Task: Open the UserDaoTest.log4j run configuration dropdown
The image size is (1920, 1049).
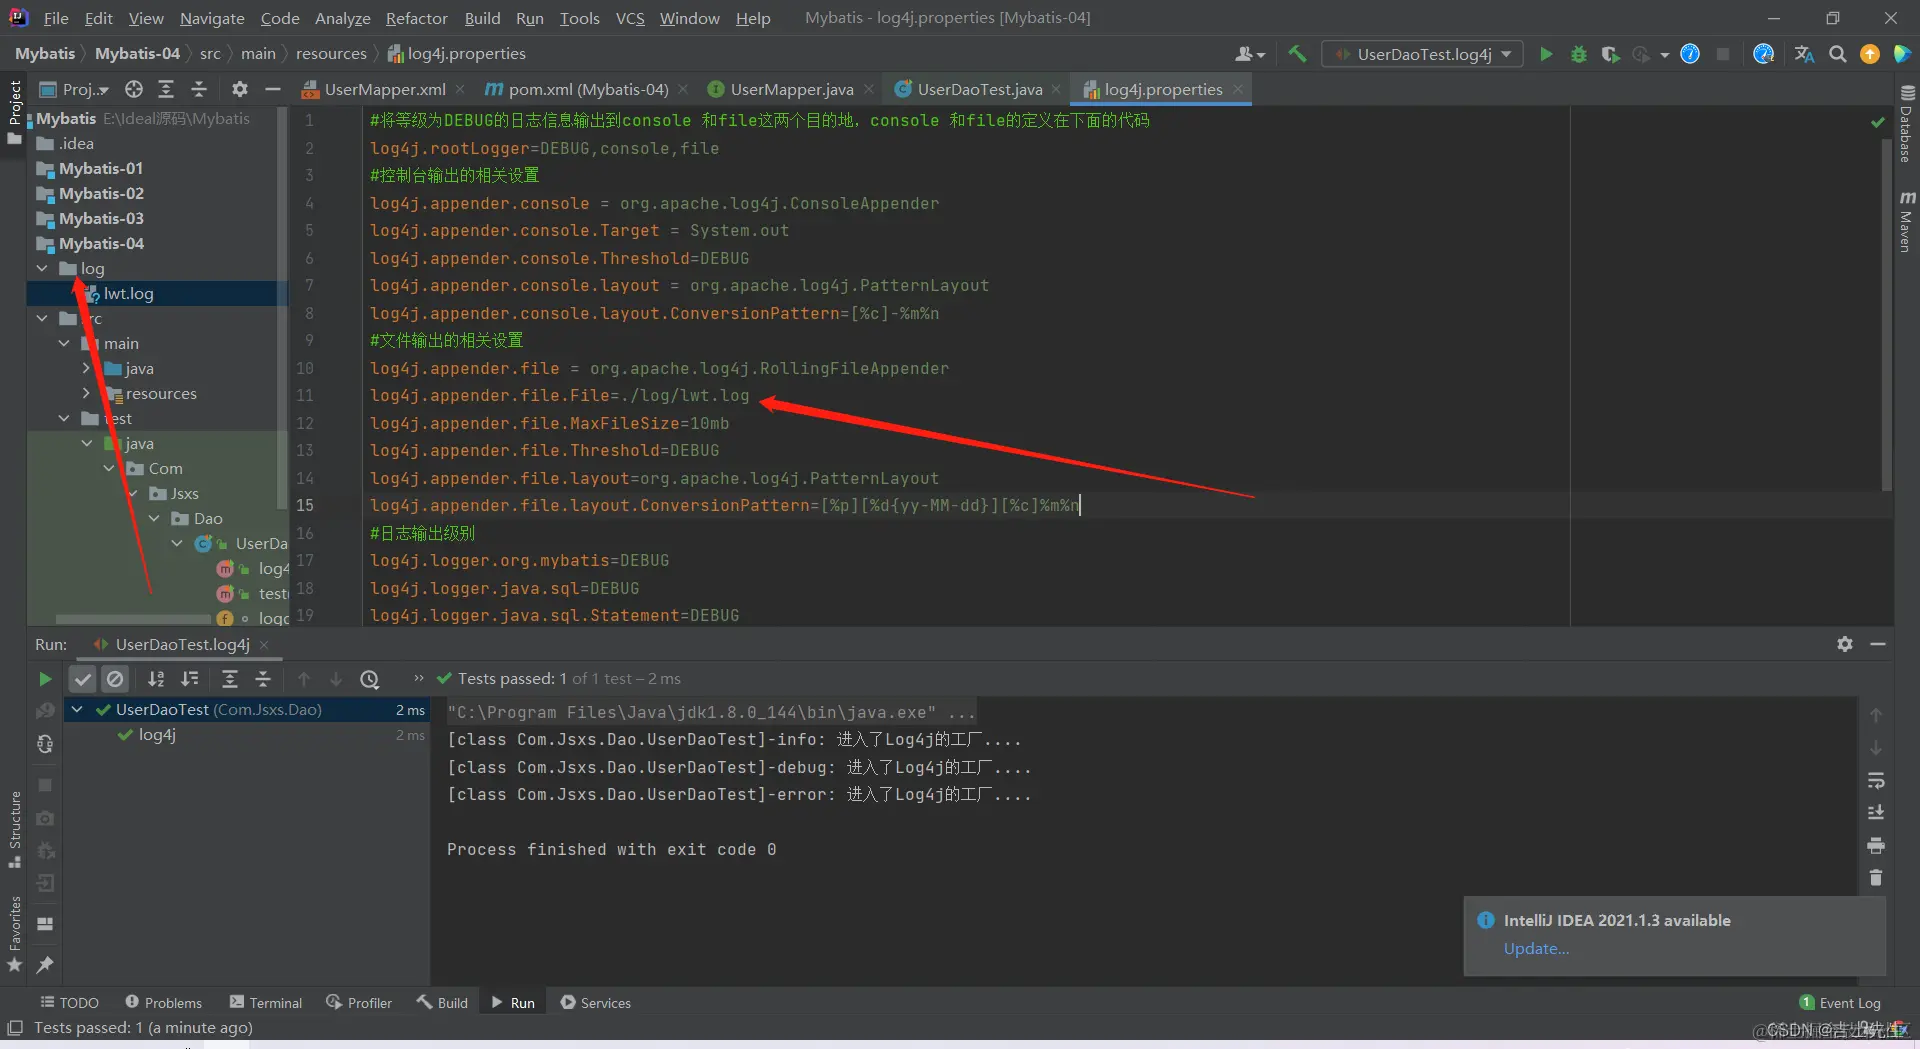Action: click(1423, 54)
